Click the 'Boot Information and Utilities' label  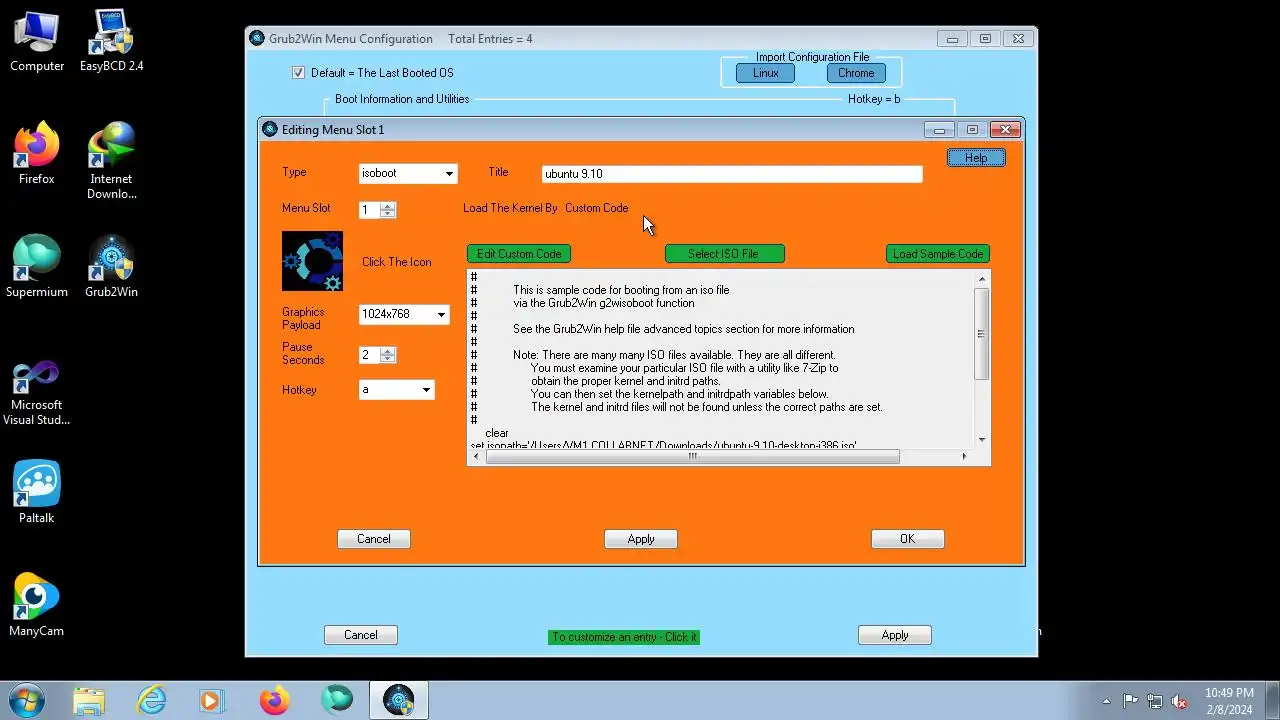click(402, 99)
